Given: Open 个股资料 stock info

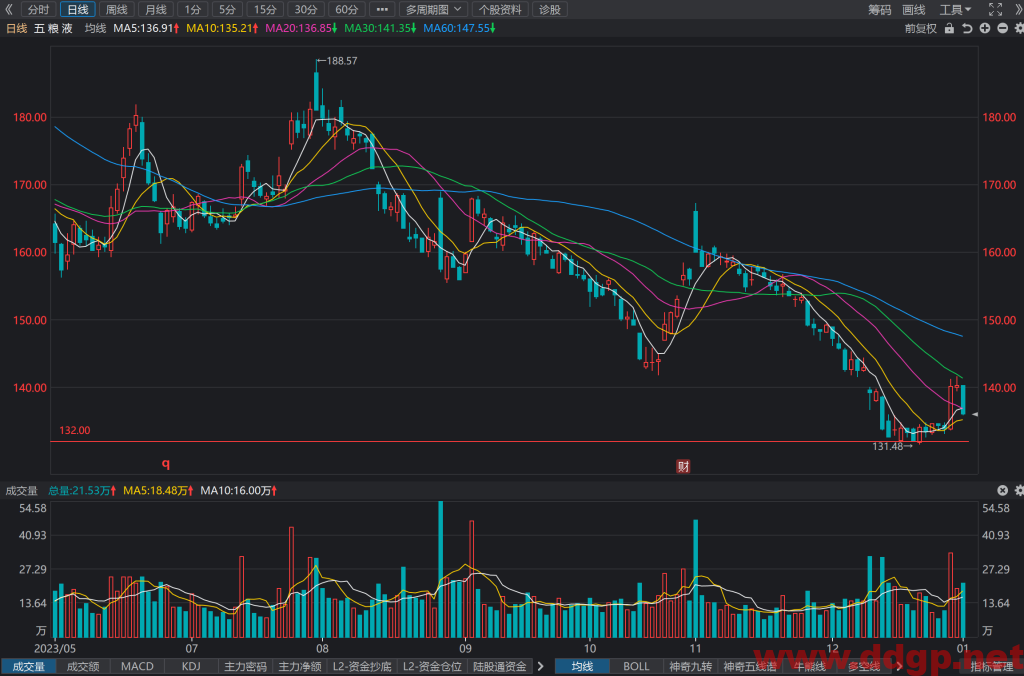Looking at the screenshot, I should pyautogui.click(x=500, y=10).
